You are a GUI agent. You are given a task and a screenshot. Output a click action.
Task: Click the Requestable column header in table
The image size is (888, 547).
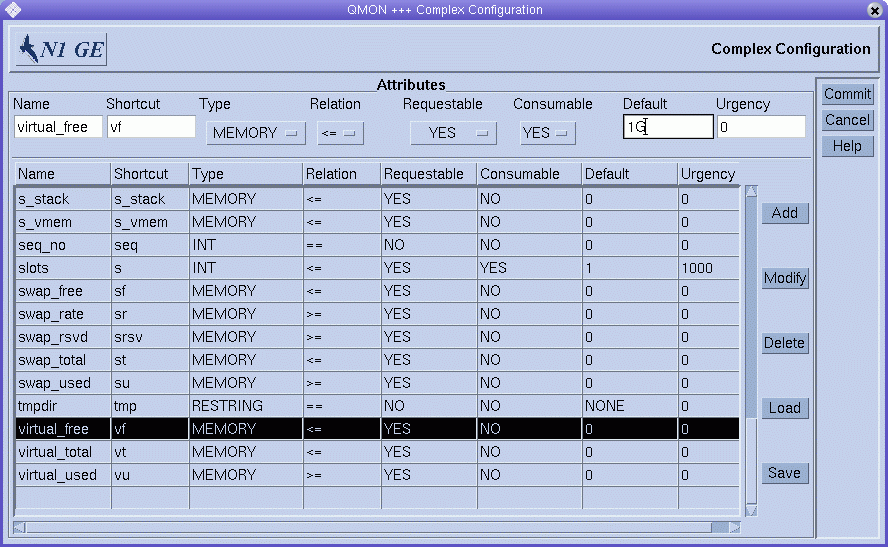click(x=429, y=174)
